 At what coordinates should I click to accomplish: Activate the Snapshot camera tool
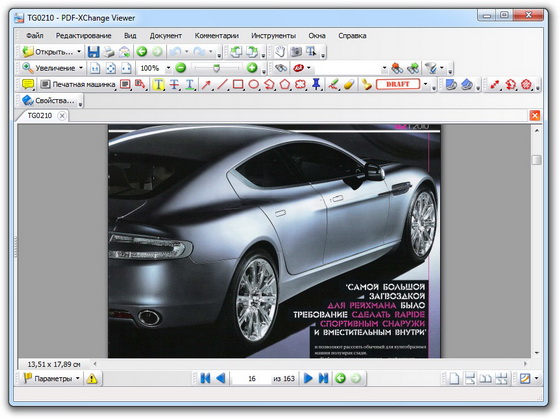tap(296, 52)
